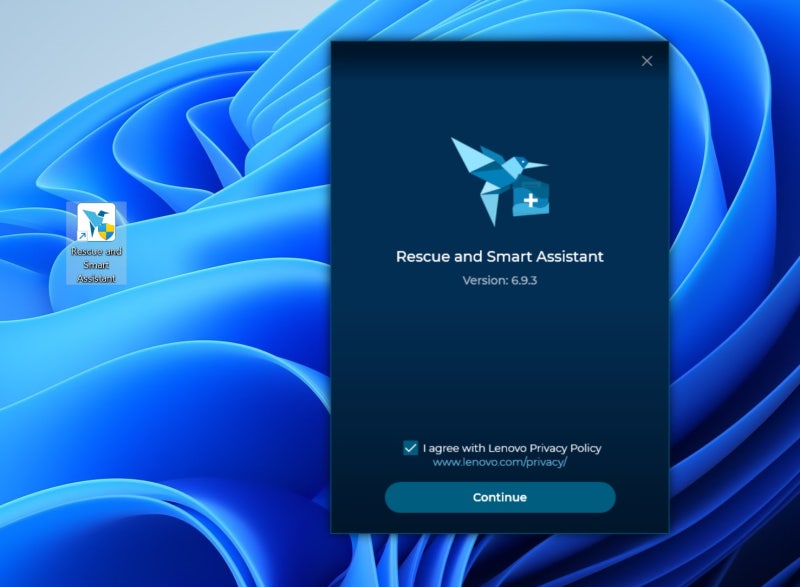The image size is (800, 587).
Task: Select the 'Version: 6.9.3' text
Action: coord(499,280)
